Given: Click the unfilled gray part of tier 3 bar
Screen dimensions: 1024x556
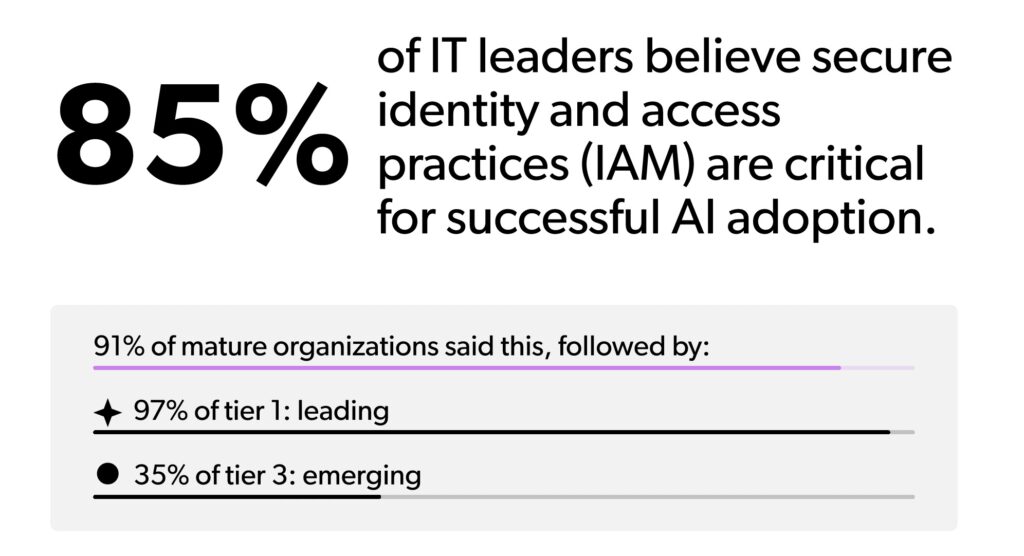Looking at the screenshot, I should pyautogui.click(x=646, y=495).
